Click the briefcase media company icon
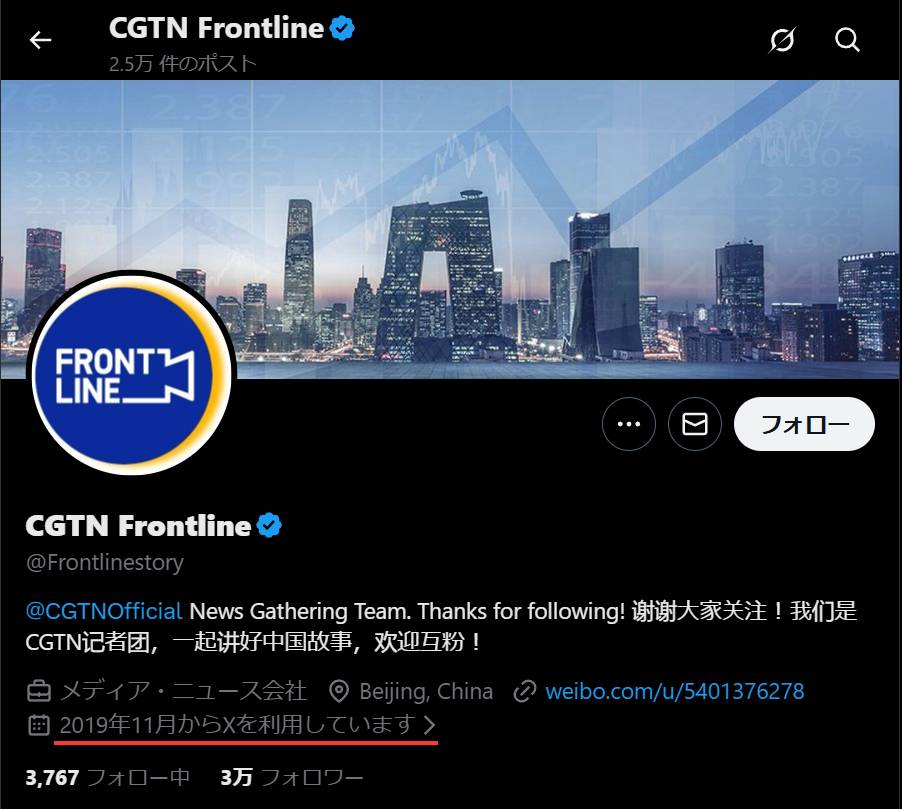902x809 pixels. [x=39, y=691]
